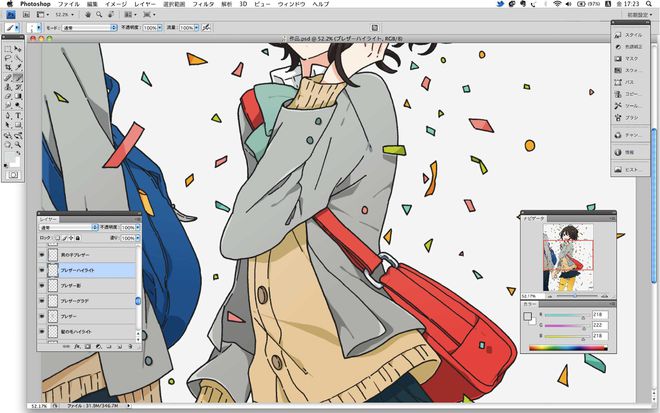Hide the 男の子ブレザー layer
The image size is (660, 413).
tap(42, 255)
